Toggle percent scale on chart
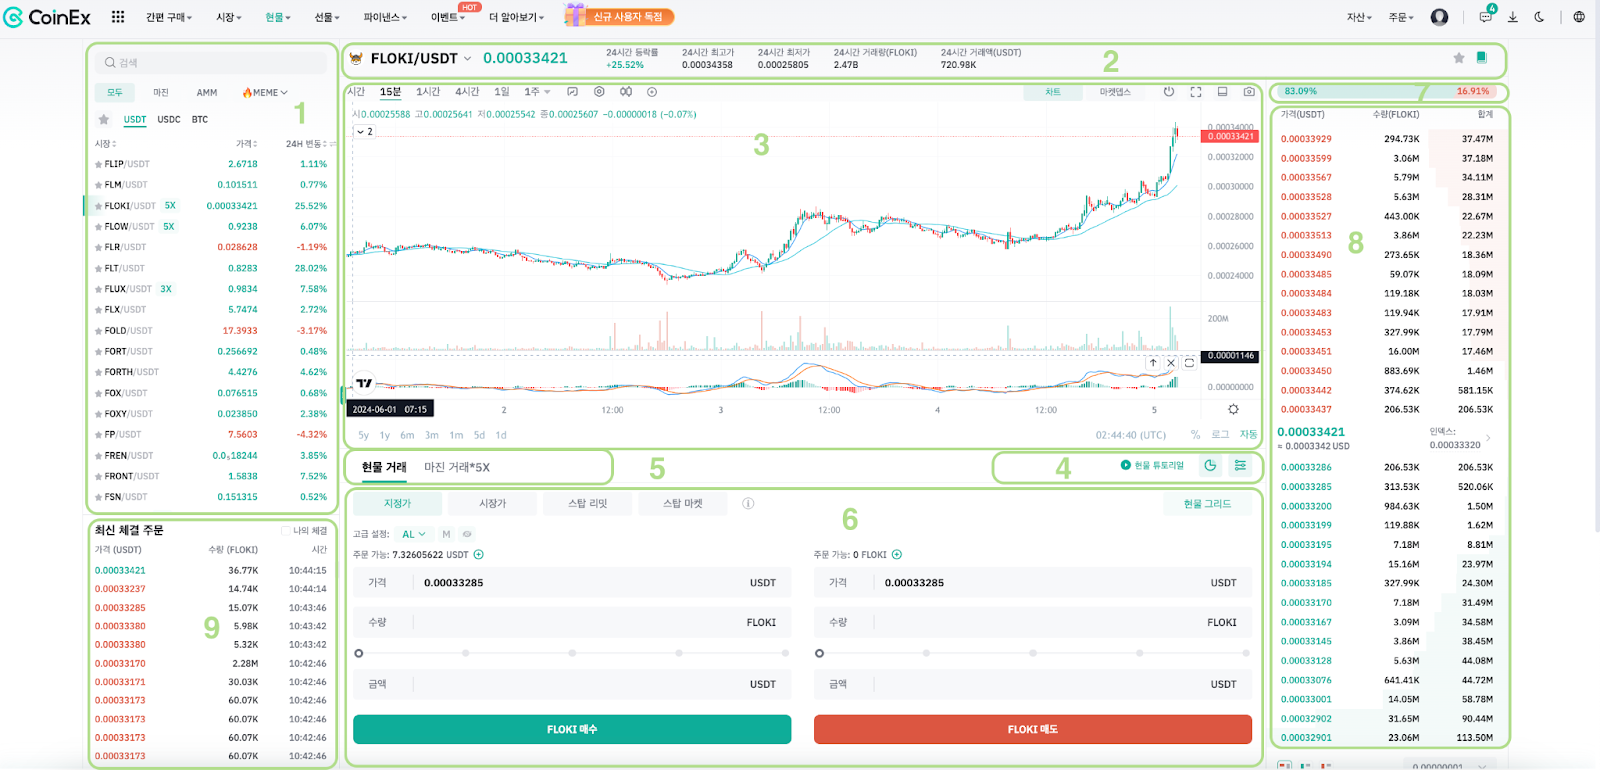The image size is (1600, 770). coord(1195,435)
